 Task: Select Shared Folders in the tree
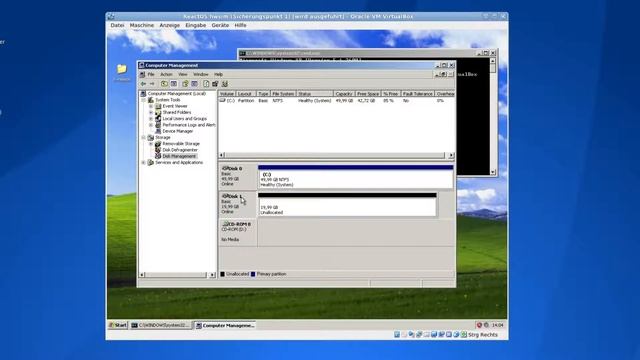pos(177,112)
